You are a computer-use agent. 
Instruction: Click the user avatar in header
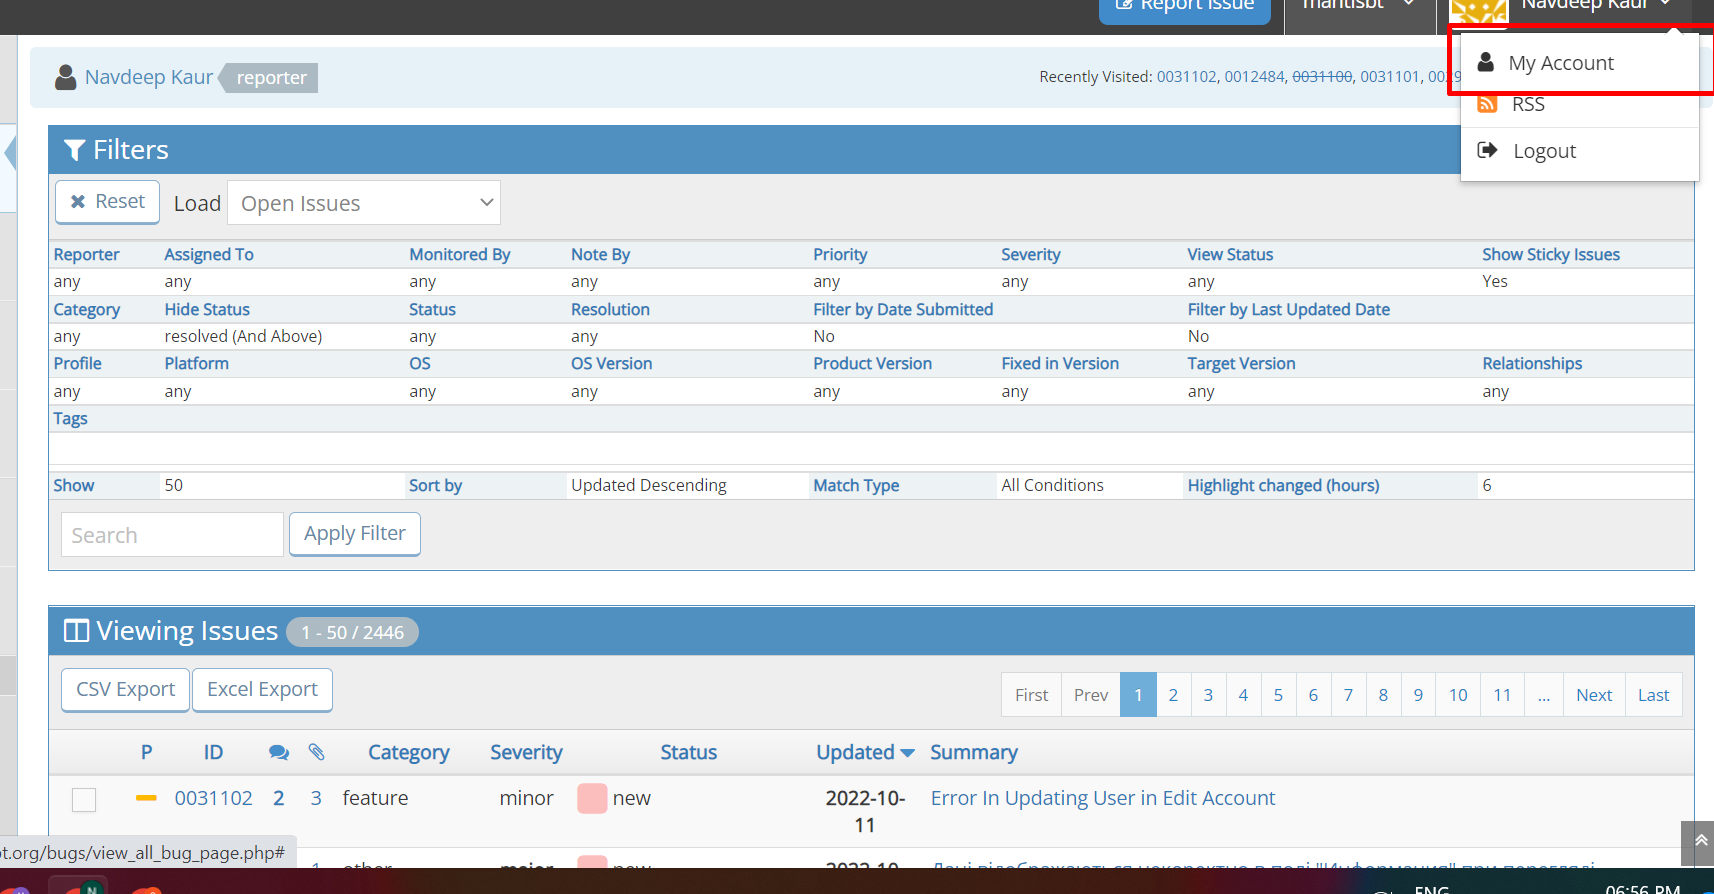1478,10
